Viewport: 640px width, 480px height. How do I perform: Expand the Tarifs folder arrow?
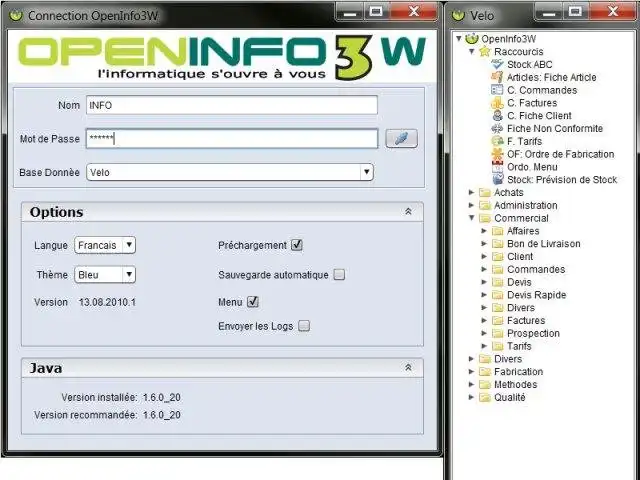[x=484, y=346]
